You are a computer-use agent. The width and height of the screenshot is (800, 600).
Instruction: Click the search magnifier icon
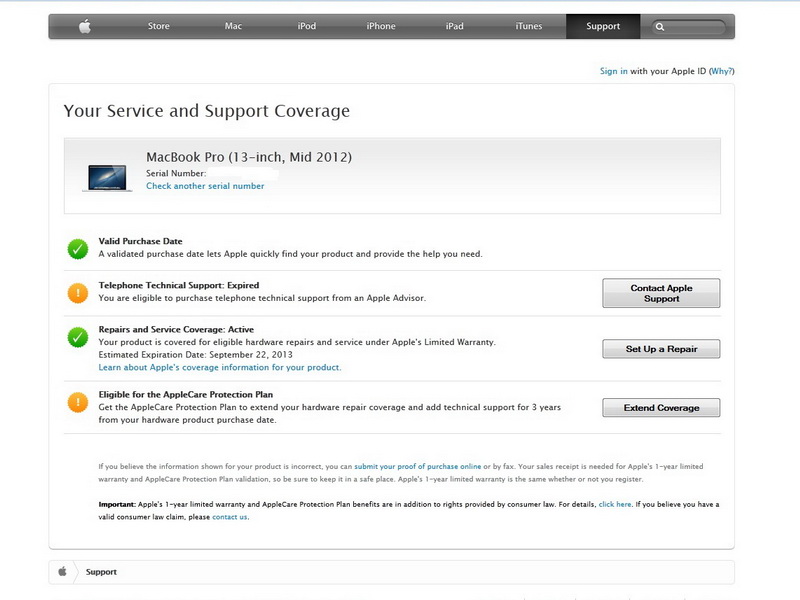[660, 27]
